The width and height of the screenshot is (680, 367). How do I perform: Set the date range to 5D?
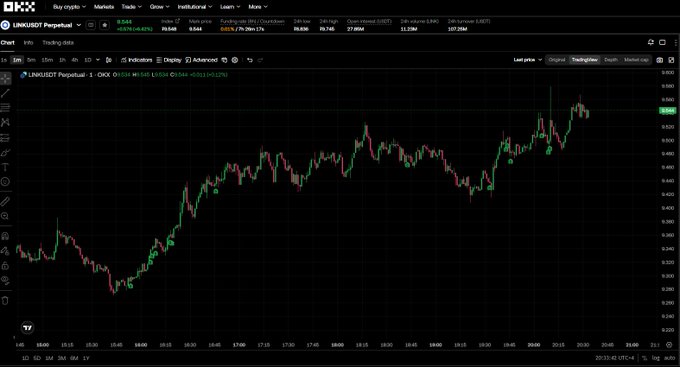(x=37, y=358)
